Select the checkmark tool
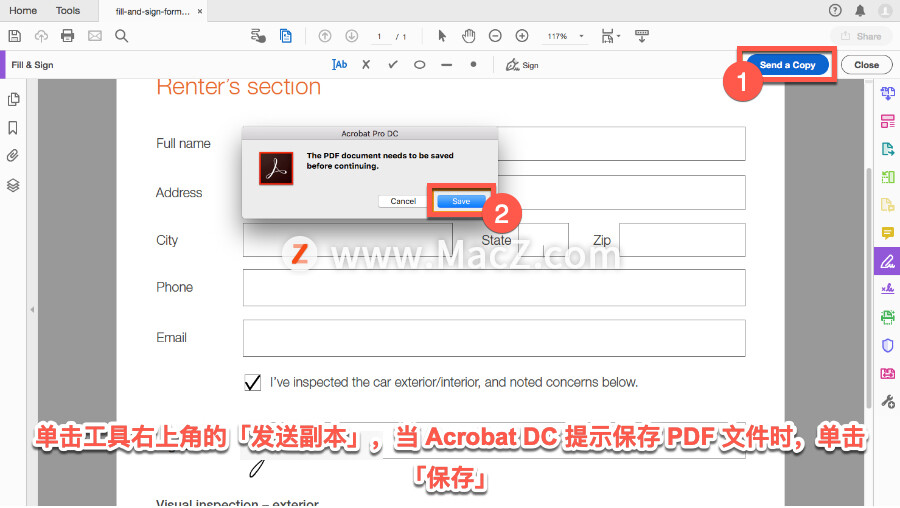The height and width of the screenshot is (508, 900). (393, 65)
